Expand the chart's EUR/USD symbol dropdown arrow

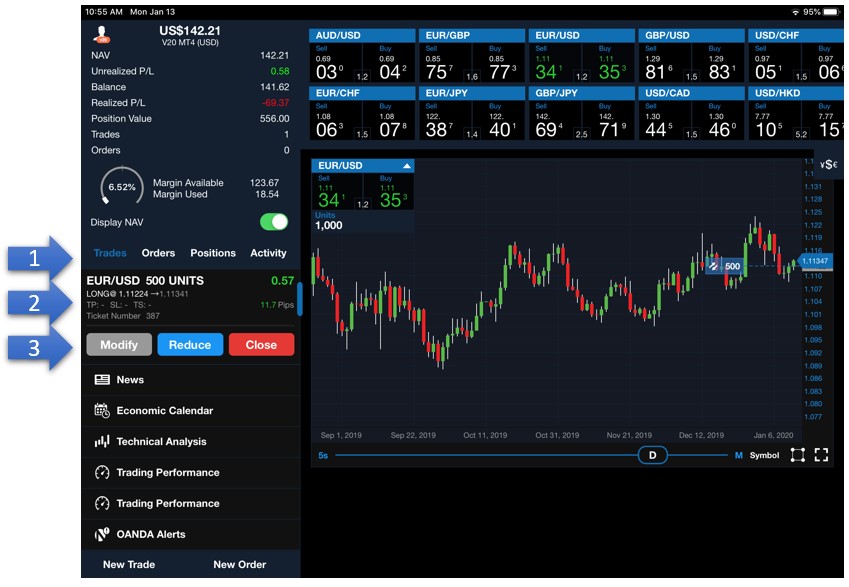407,166
